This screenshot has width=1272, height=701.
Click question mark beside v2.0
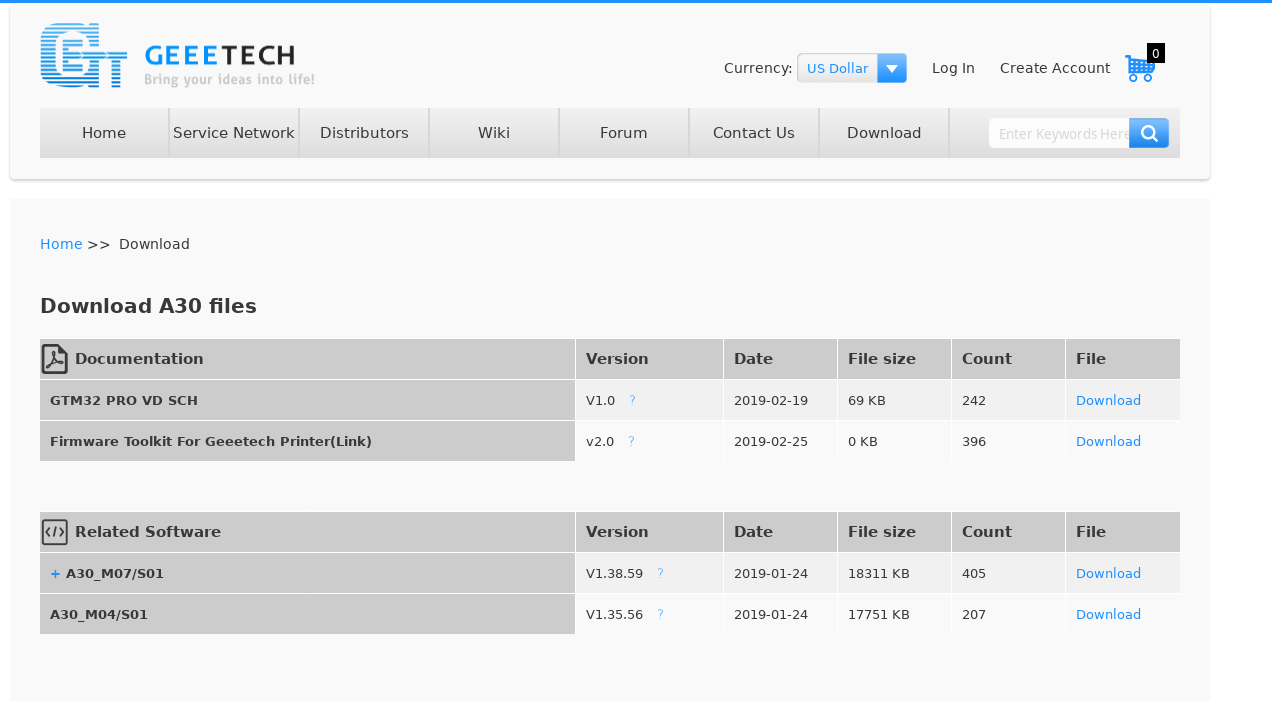click(x=631, y=441)
